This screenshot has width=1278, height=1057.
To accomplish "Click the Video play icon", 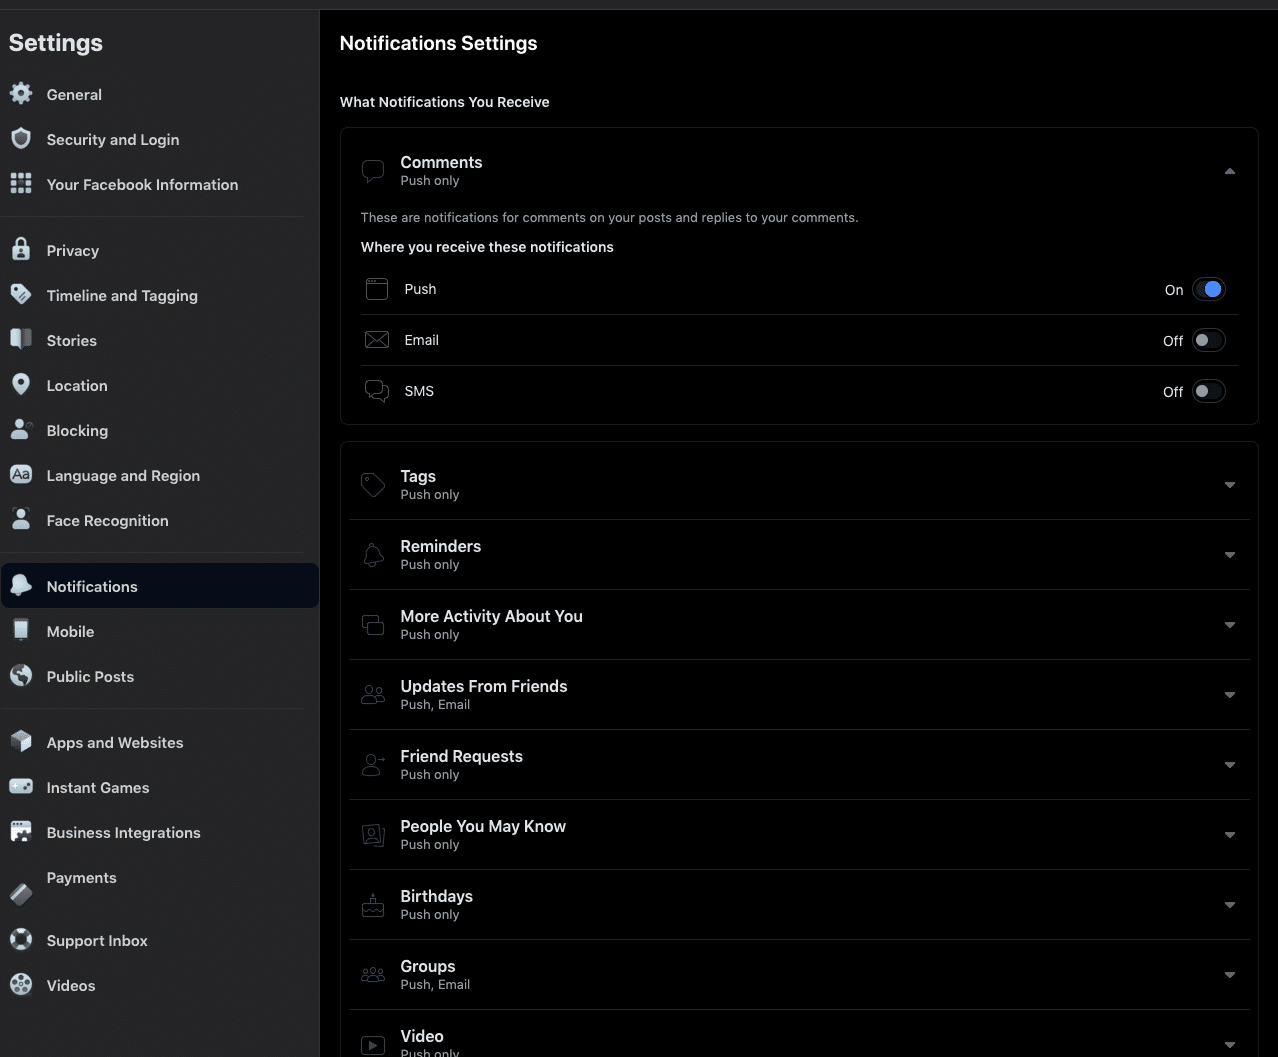I will point(373,1045).
